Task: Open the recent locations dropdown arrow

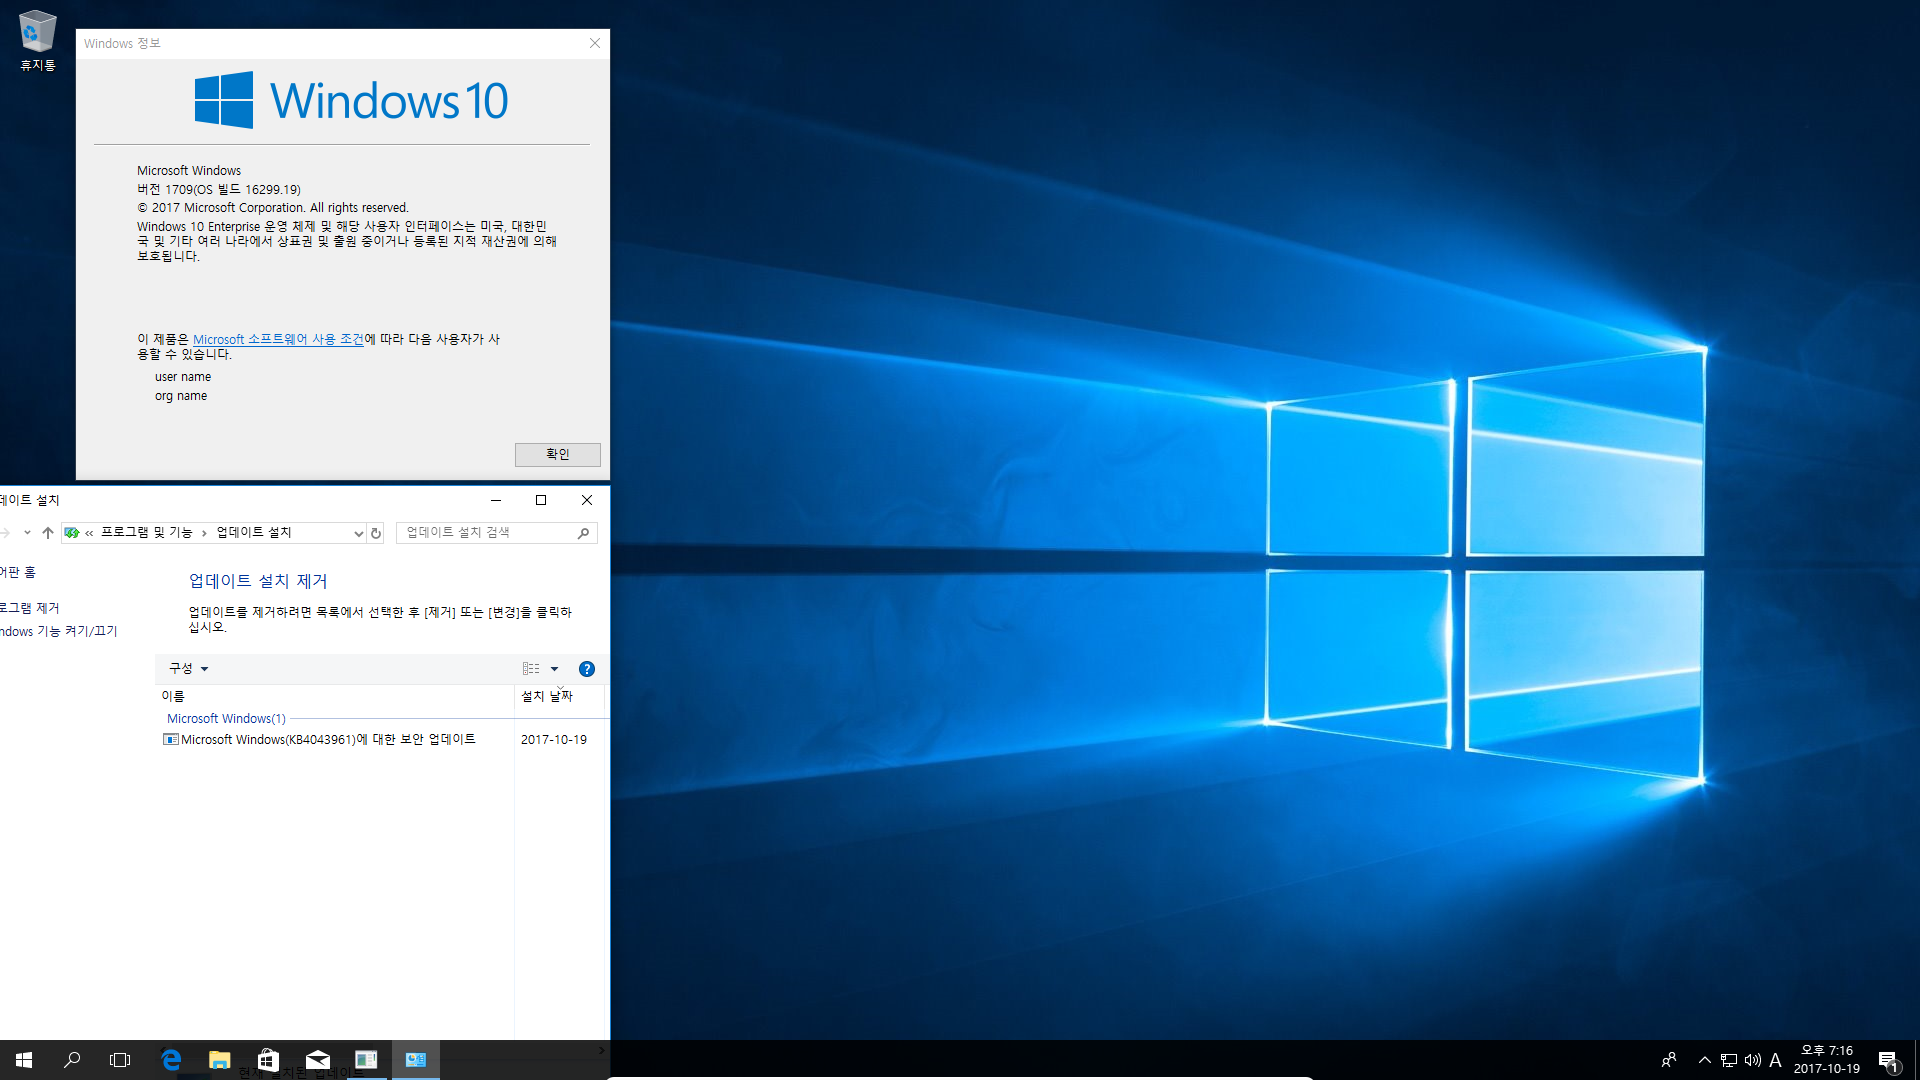Action: [27, 533]
